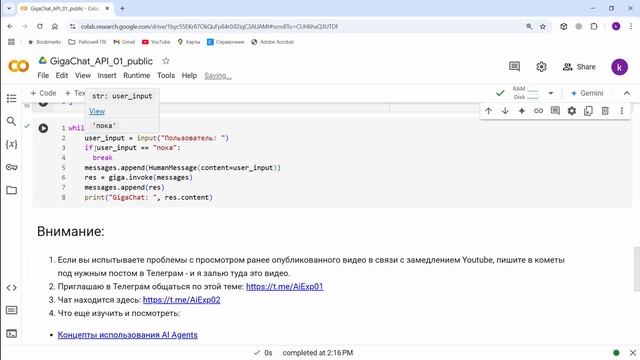The image size is (640, 360).
Task: Open the Runtime menu
Action: point(137,76)
